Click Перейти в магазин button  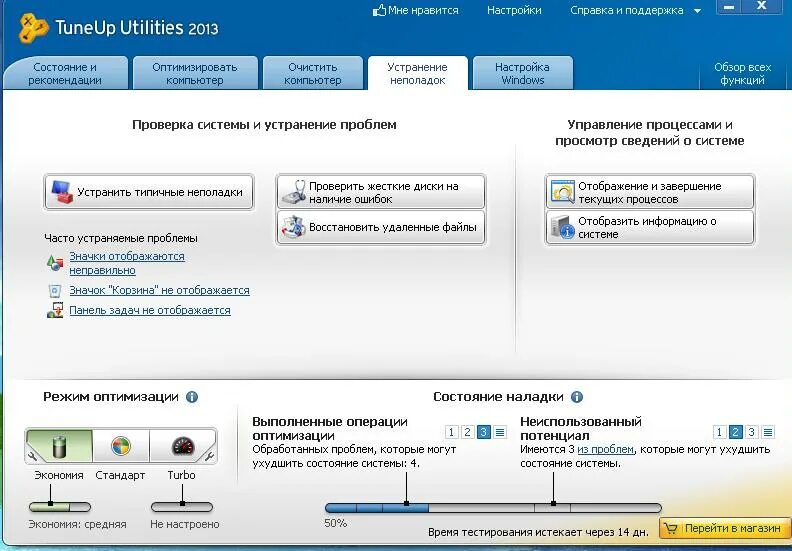tap(725, 529)
